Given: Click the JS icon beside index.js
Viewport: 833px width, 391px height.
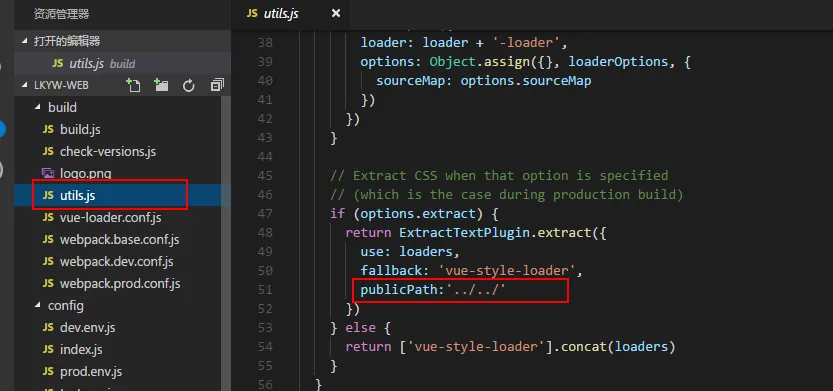Looking at the screenshot, I should (48, 350).
